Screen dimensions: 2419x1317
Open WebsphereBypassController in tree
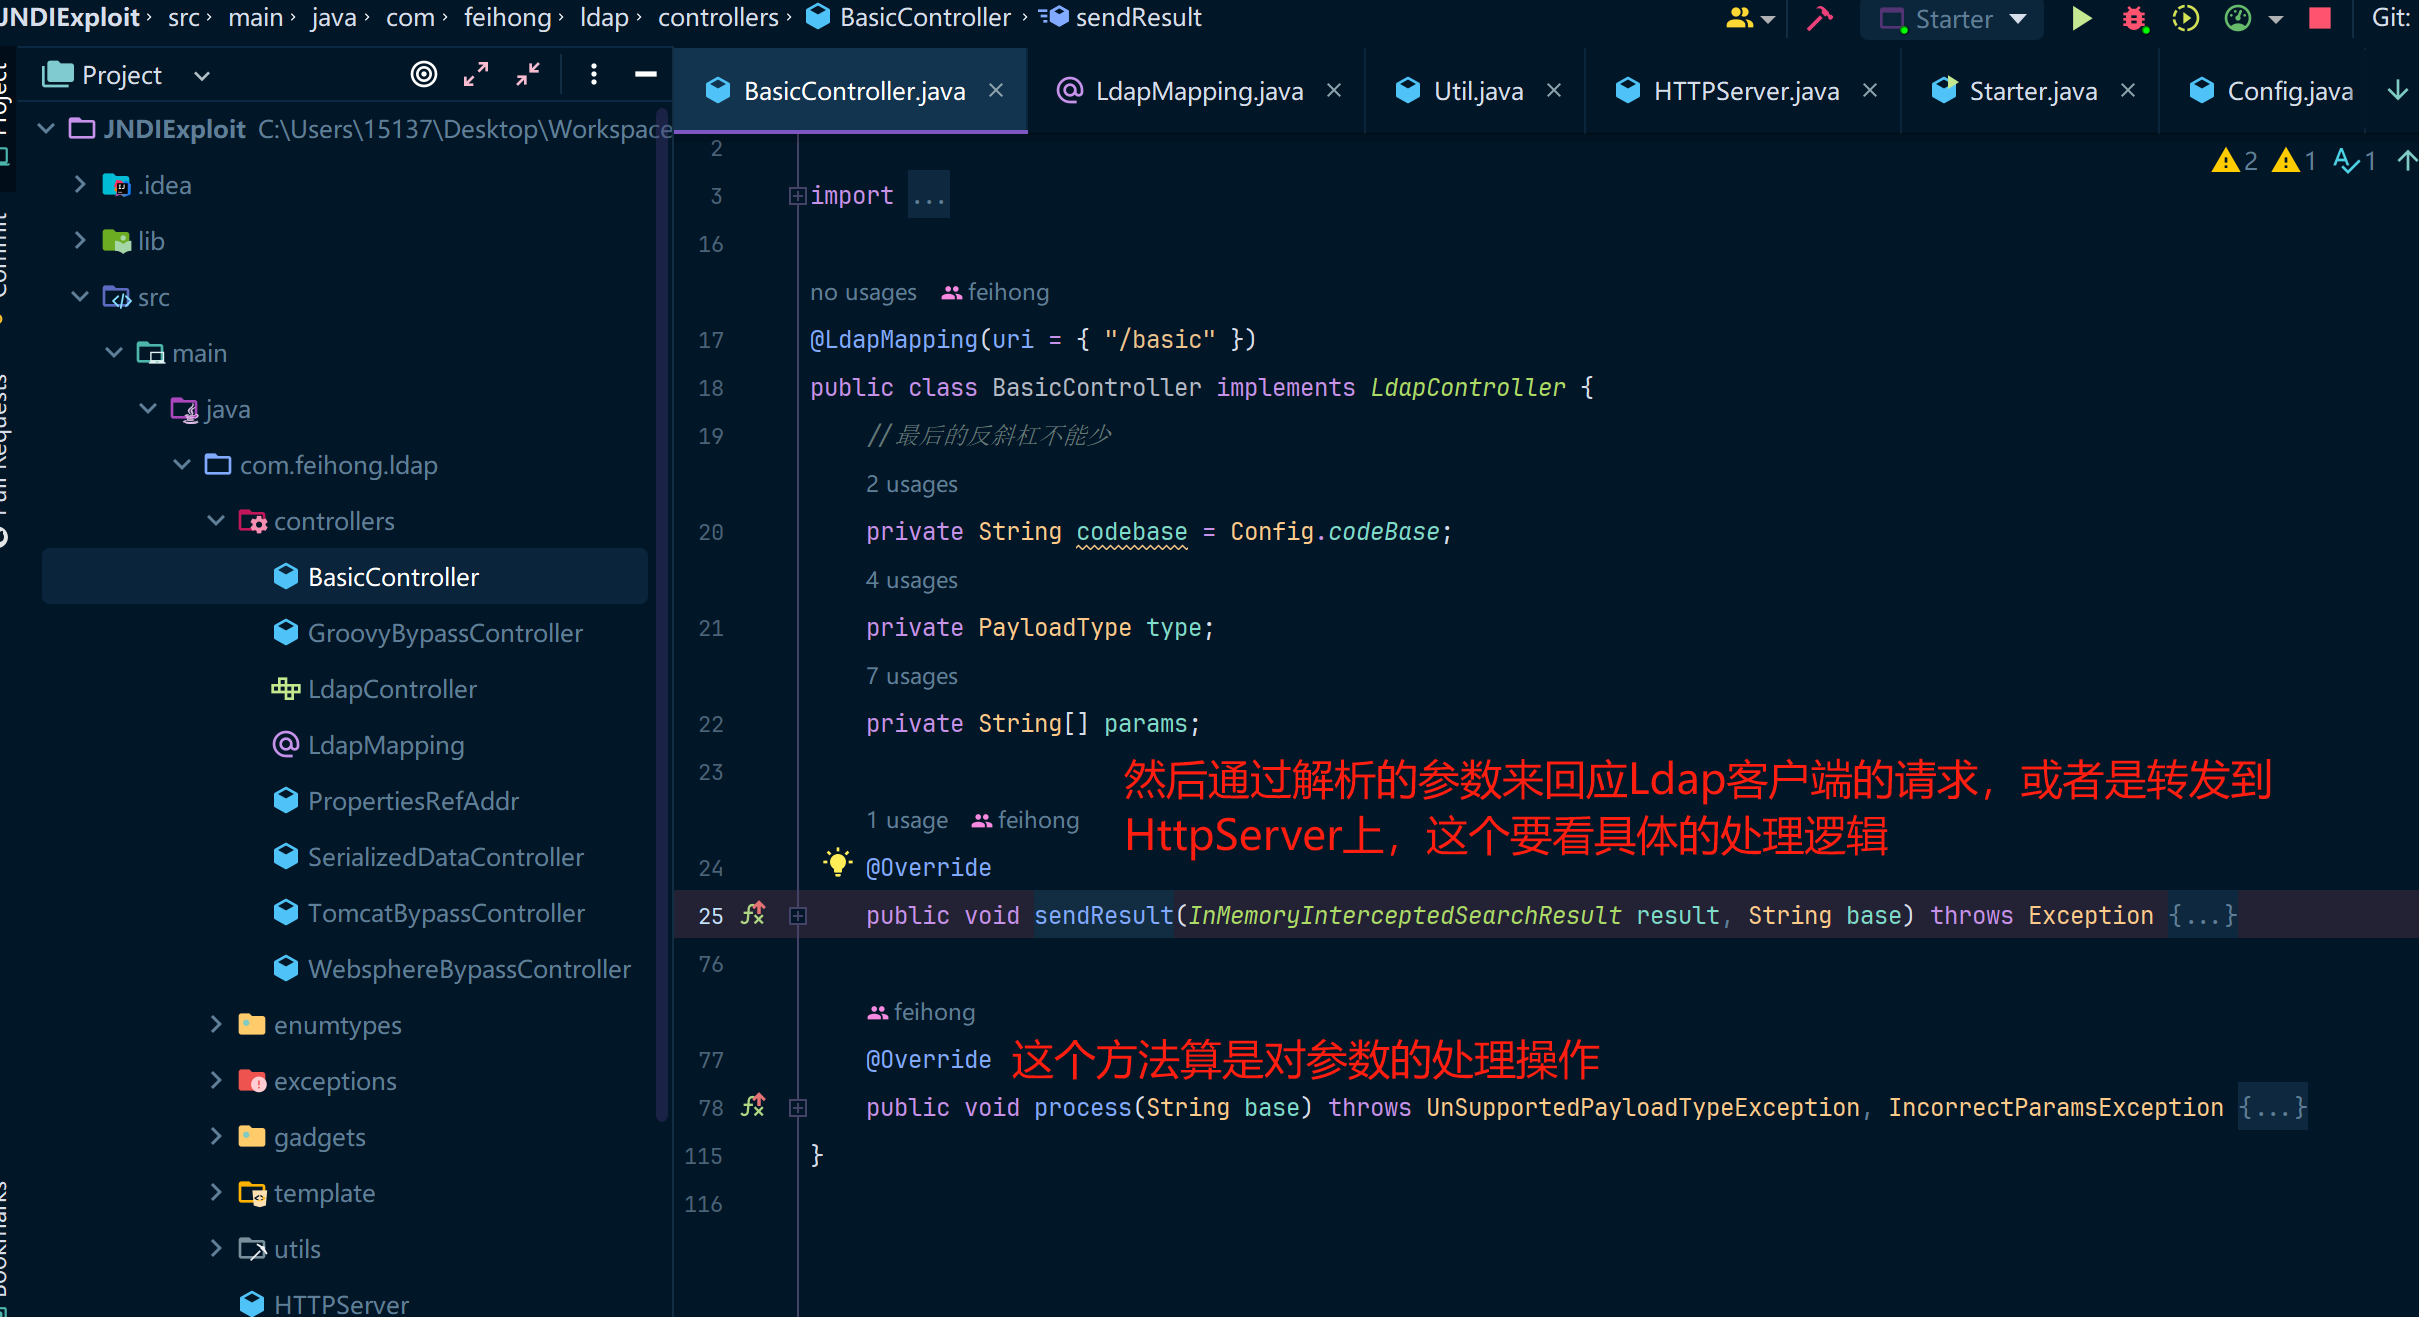pos(469,969)
